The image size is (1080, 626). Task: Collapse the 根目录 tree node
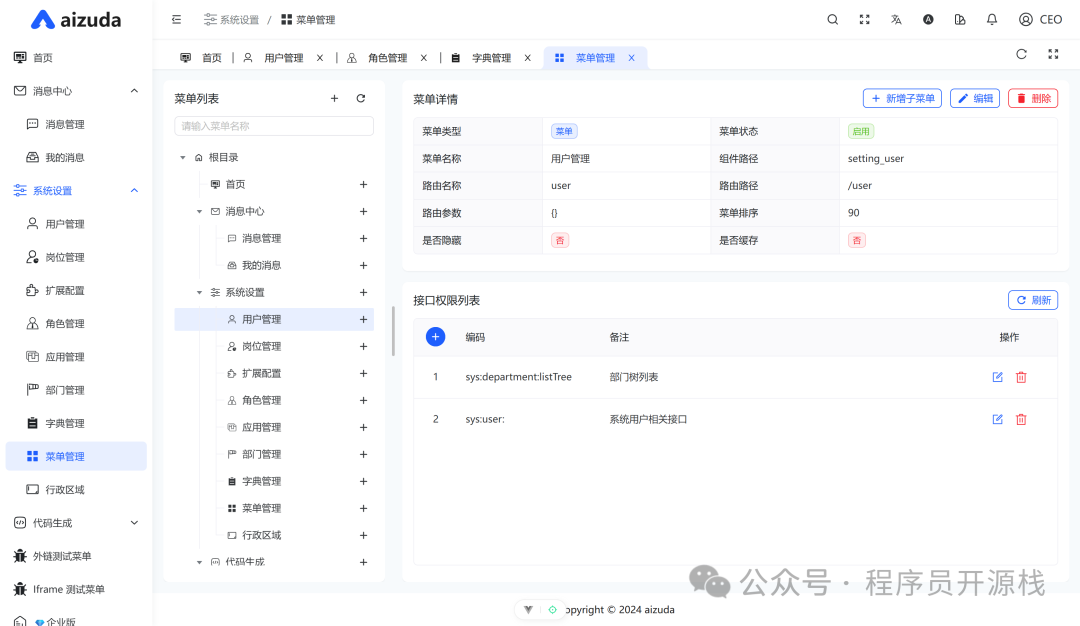click(x=183, y=157)
